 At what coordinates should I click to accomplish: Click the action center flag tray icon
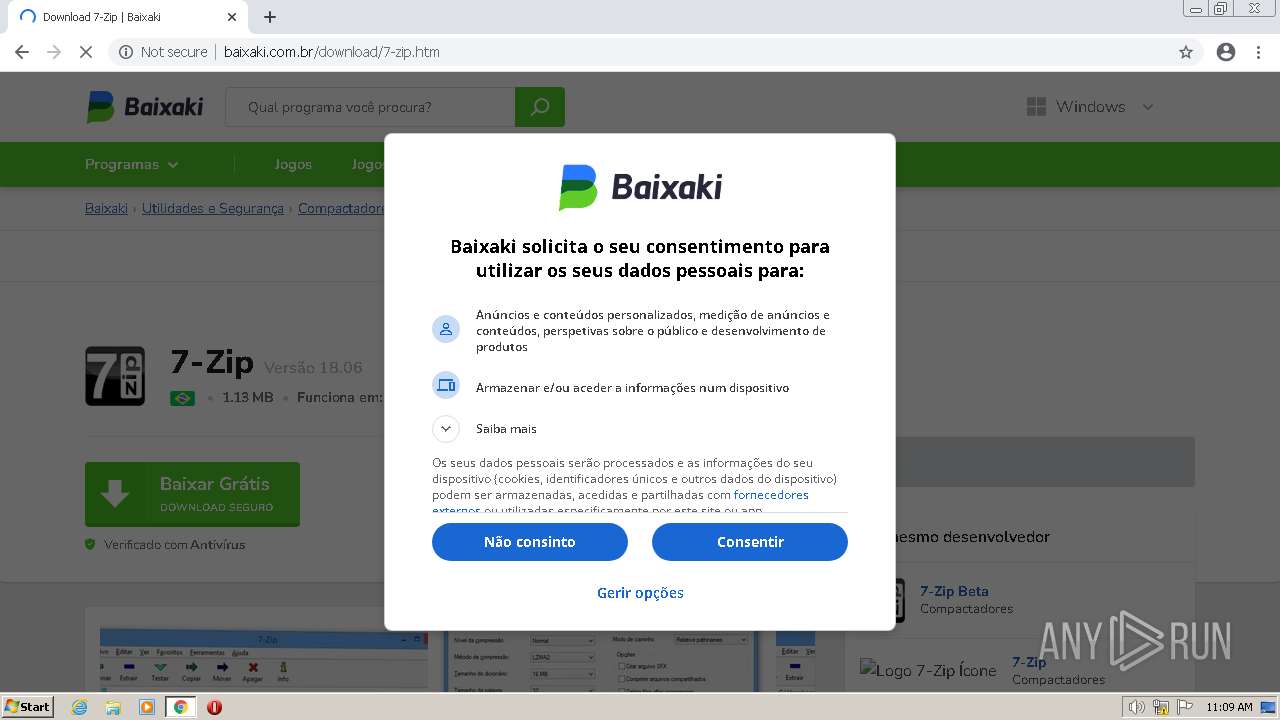tap(1184, 707)
